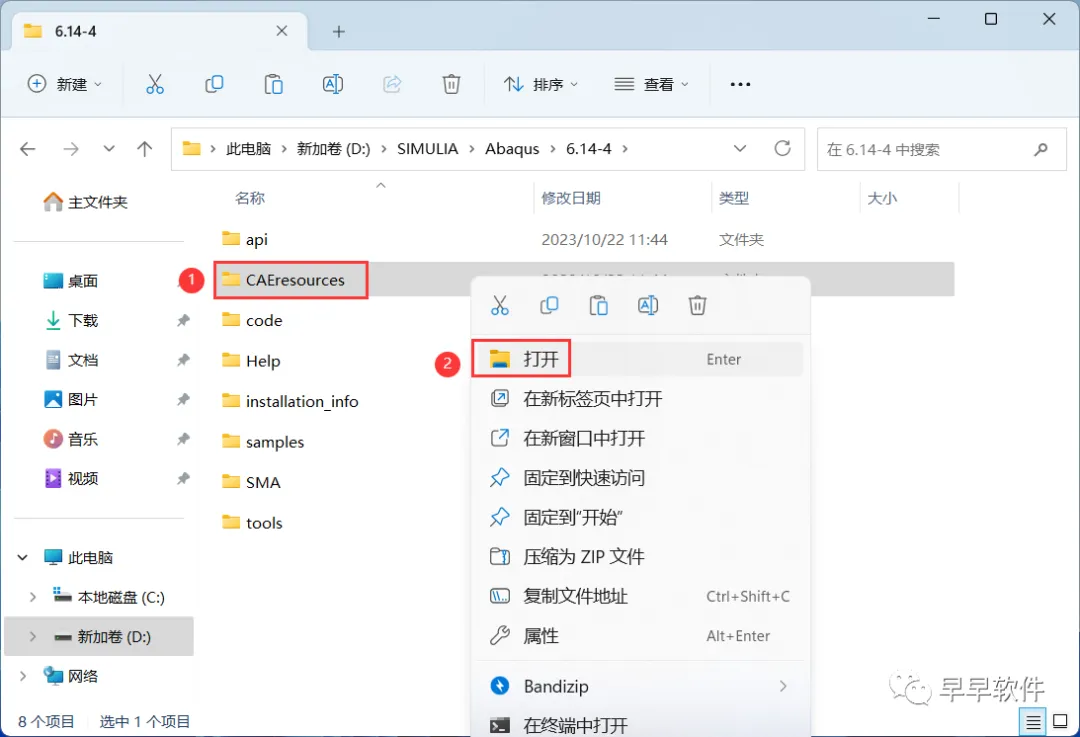
Task: Open 文档 in the sidebar
Action: point(71,360)
